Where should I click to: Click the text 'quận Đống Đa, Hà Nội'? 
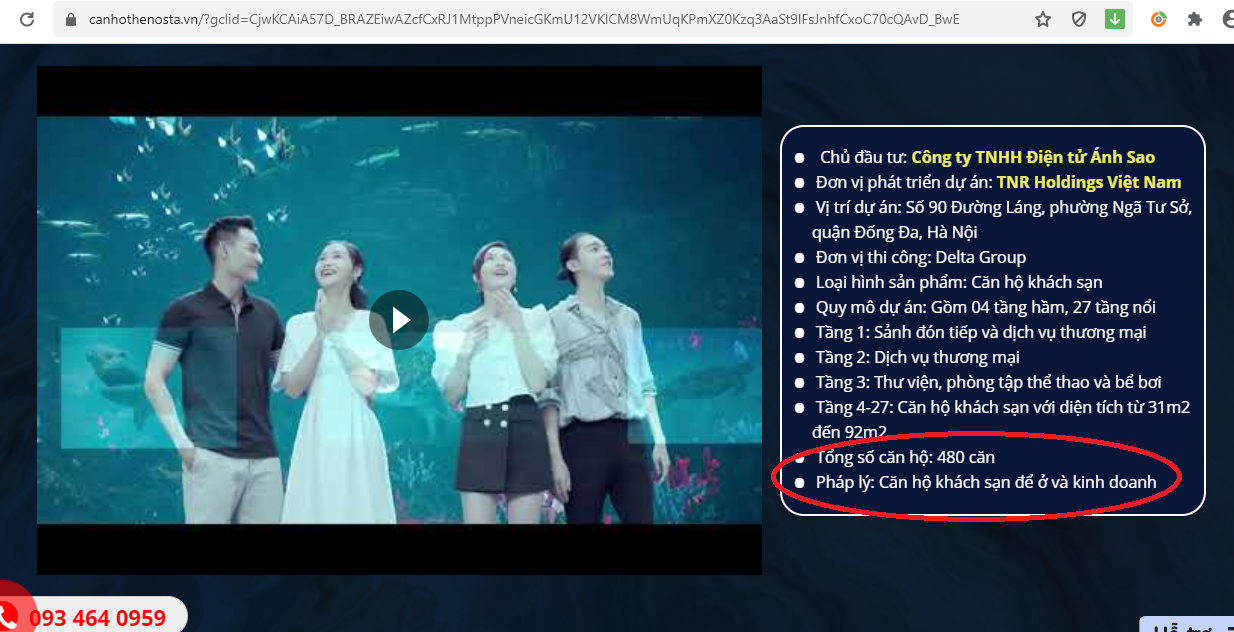[x=895, y=232]
